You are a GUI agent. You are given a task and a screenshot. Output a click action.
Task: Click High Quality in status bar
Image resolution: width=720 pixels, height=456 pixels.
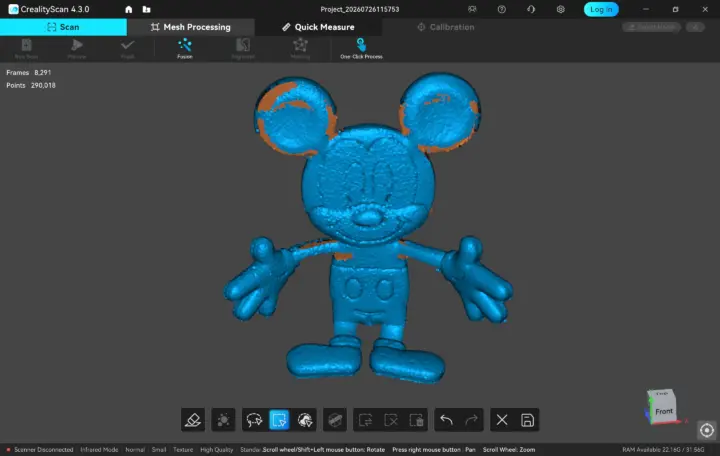tap(216, 450)
